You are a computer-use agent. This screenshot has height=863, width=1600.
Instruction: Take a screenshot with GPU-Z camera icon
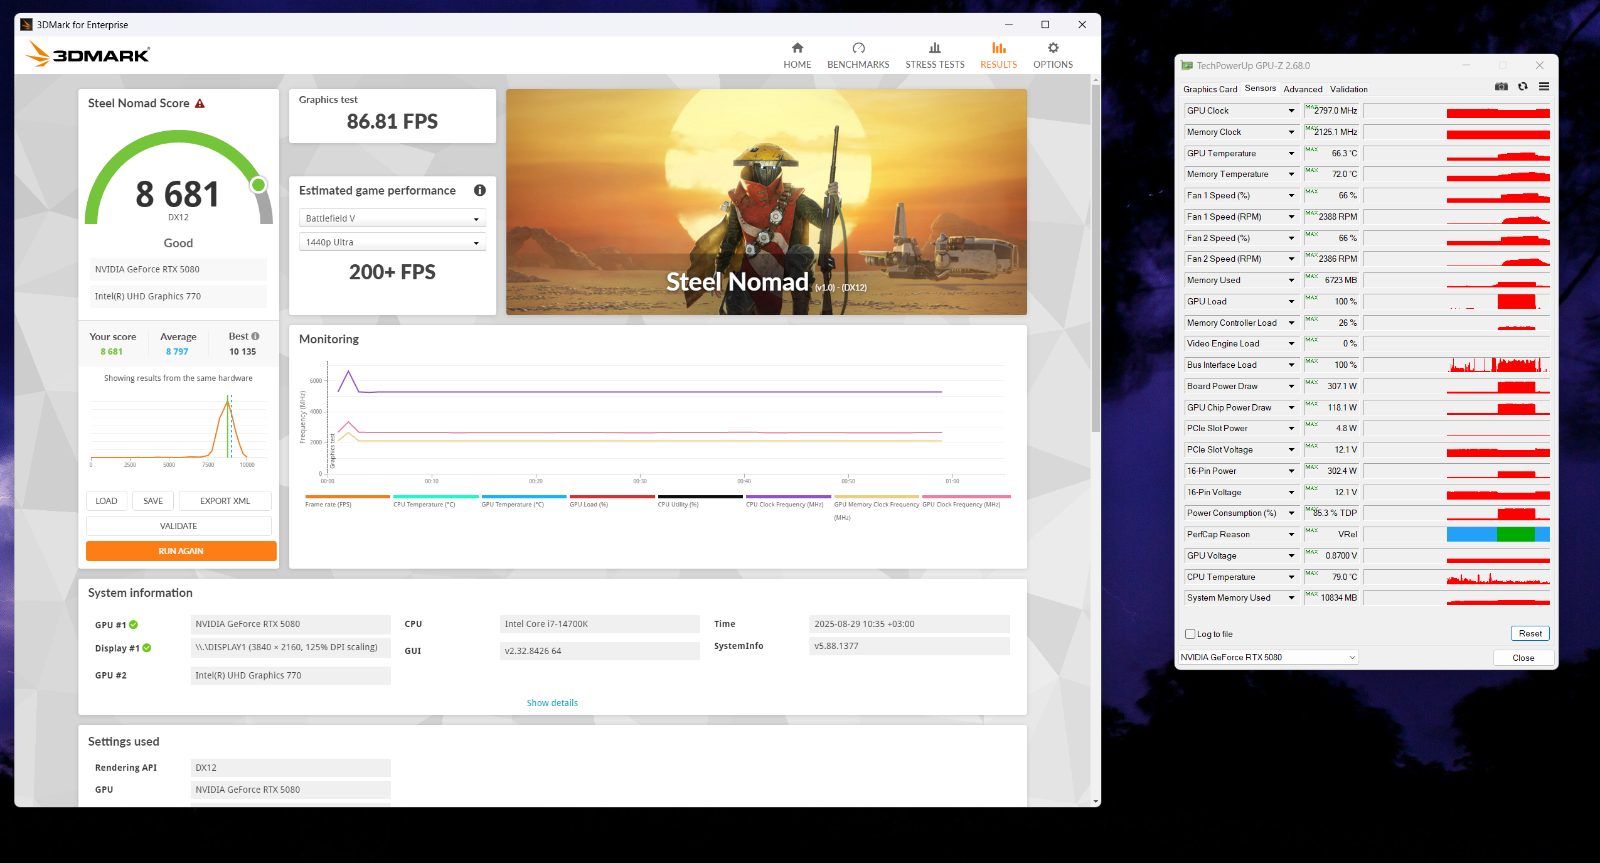1501,87
